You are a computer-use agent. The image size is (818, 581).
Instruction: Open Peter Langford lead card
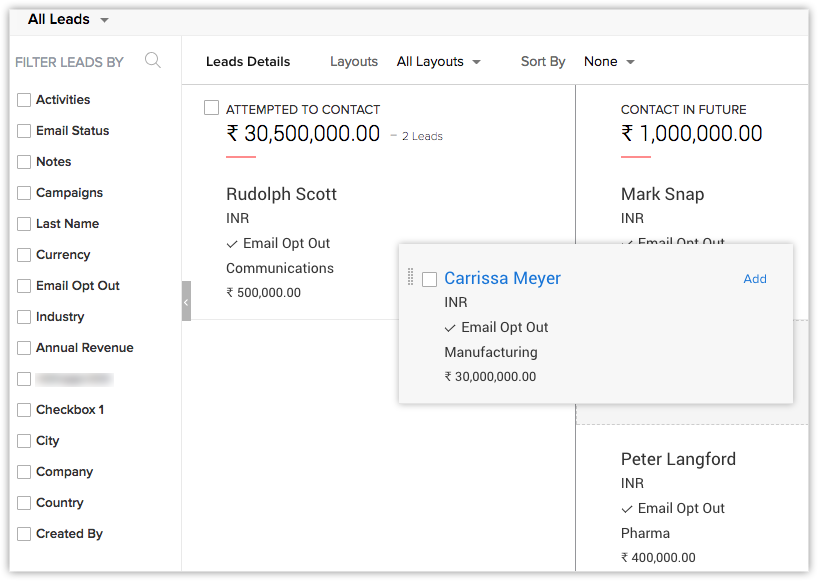coord(678,459)
